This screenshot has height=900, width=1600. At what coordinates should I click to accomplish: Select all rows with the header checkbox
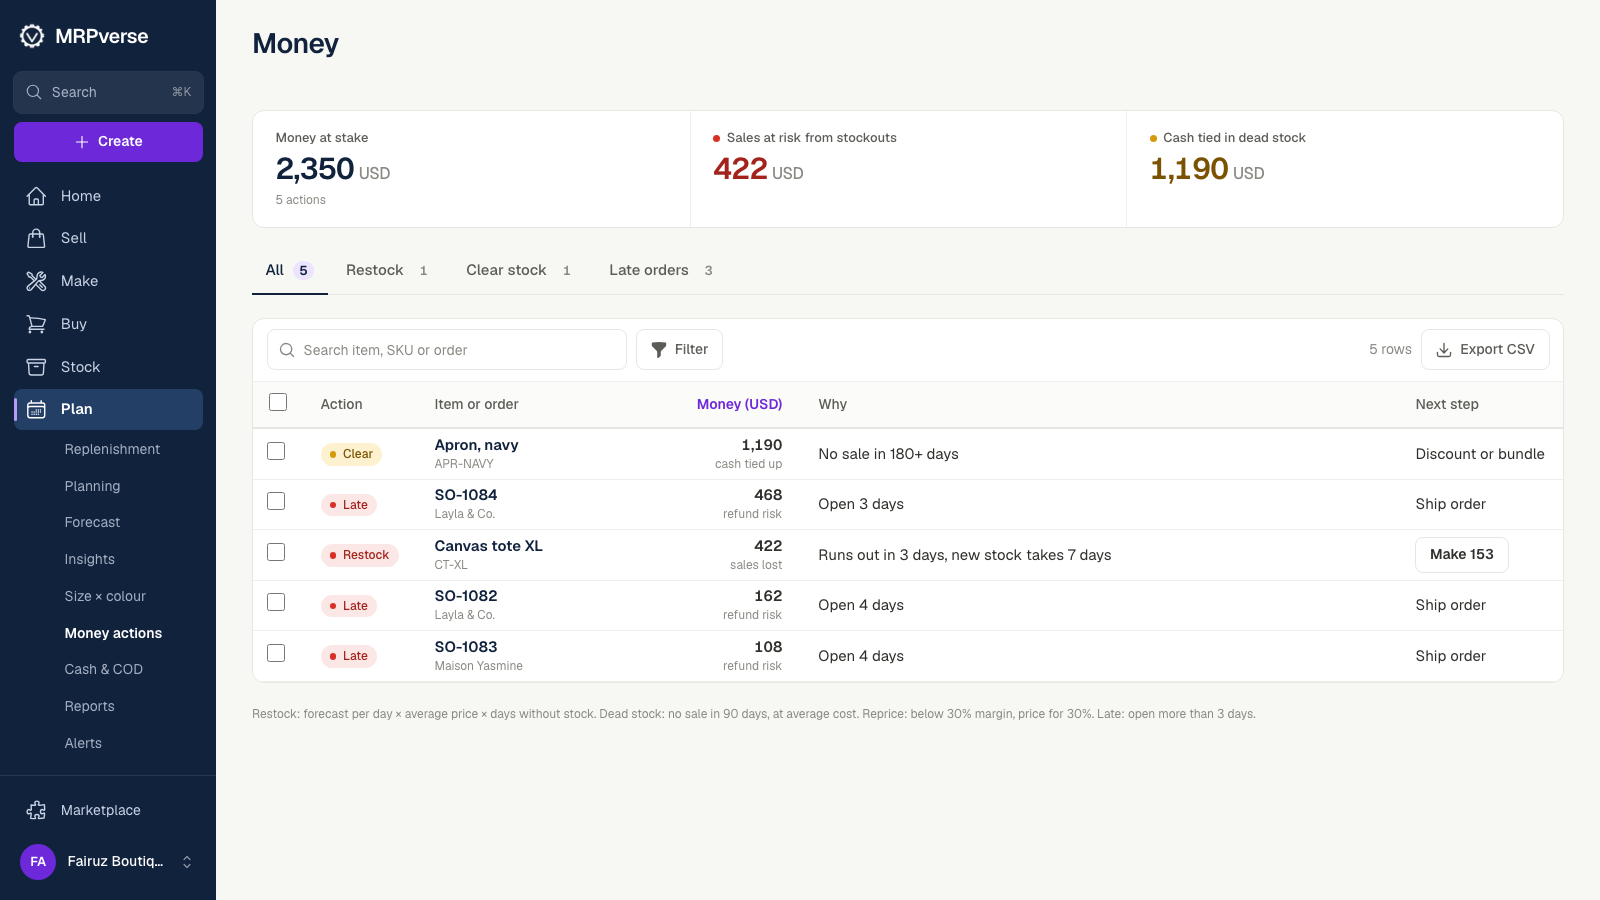click(x=278, y=402)
